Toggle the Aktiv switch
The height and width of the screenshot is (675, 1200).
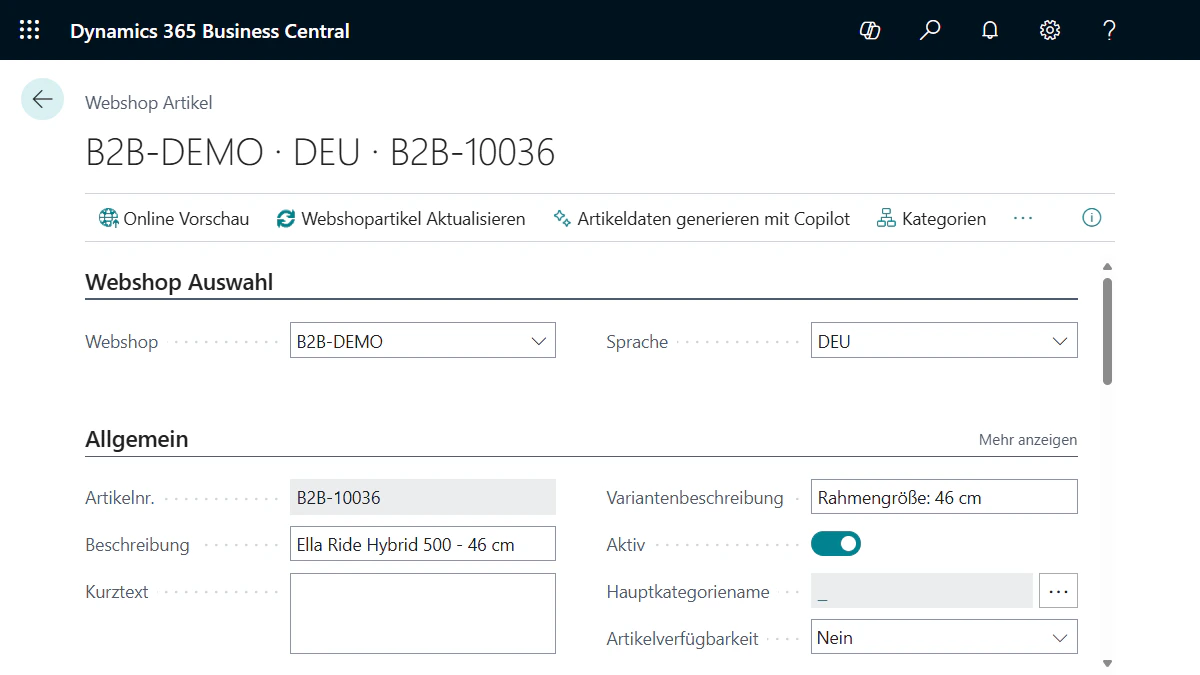click(x=836, y=544)
